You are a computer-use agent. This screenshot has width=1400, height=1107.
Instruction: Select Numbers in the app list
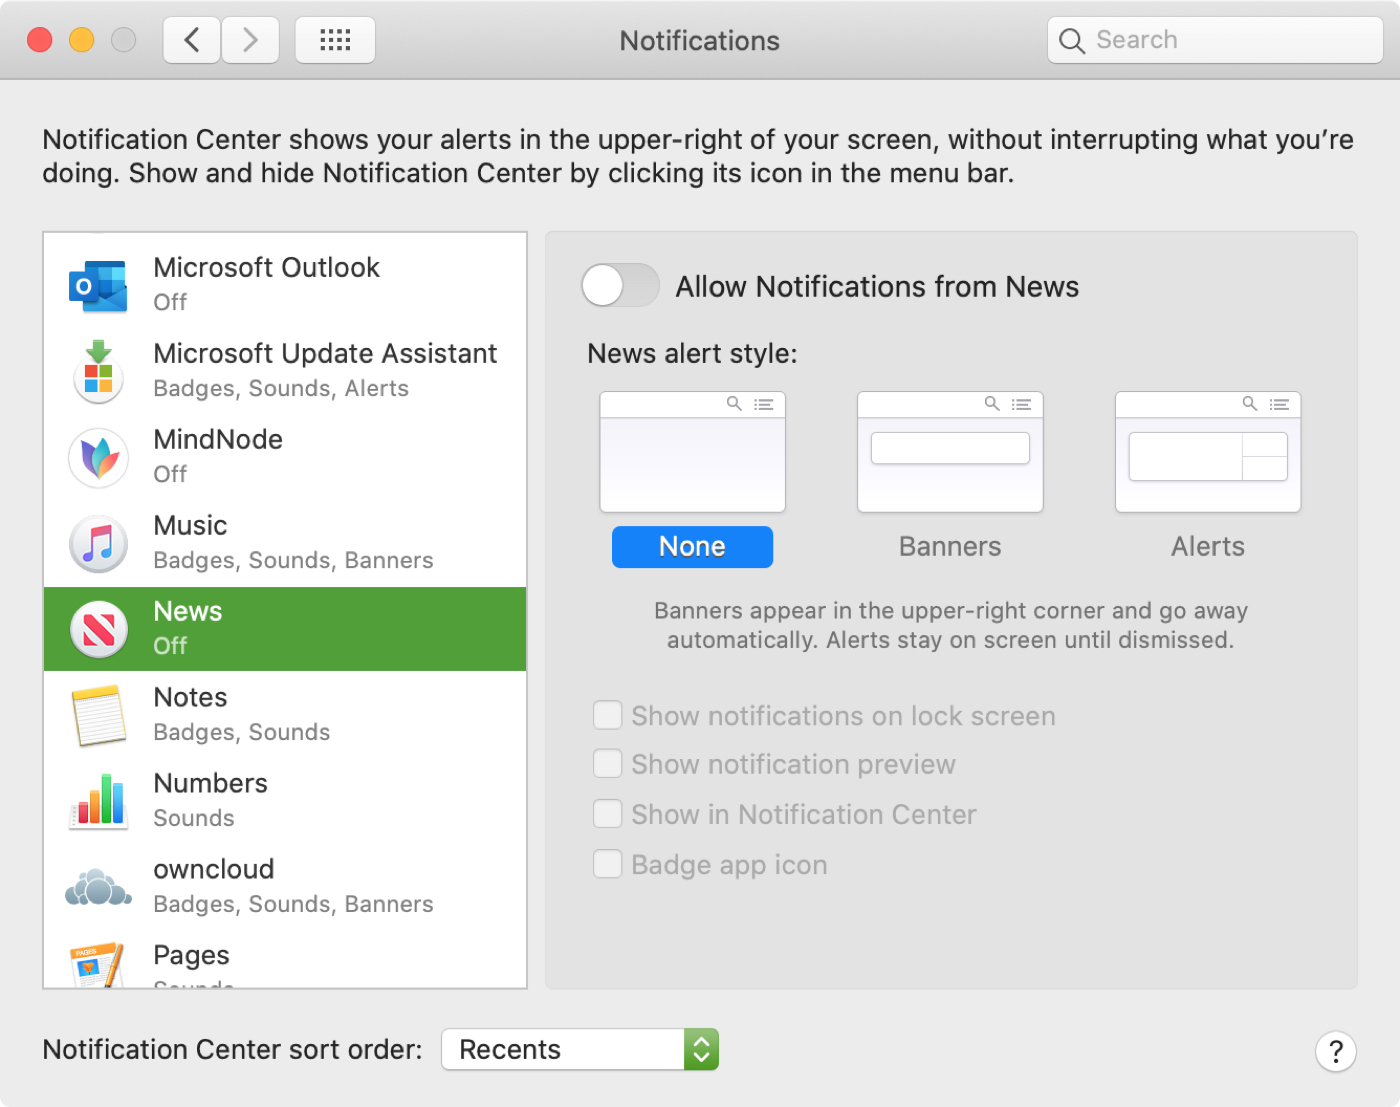click(x=285, y=801)
